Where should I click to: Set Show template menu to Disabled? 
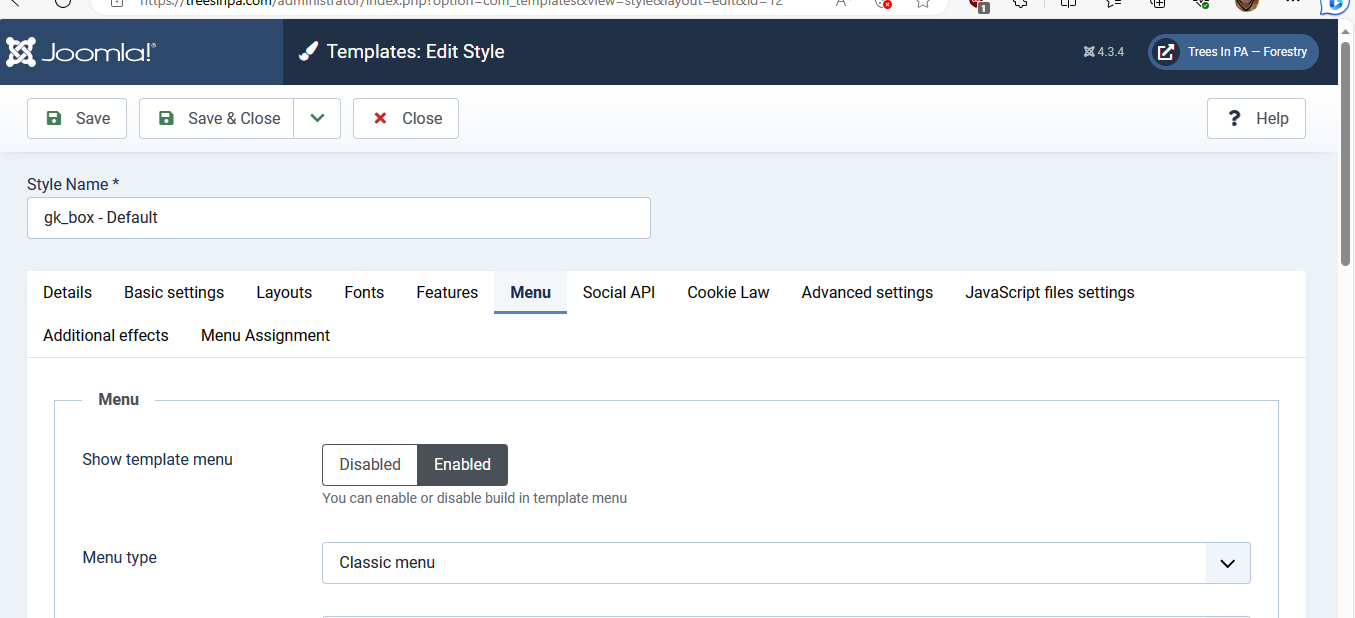coord(369,465)
